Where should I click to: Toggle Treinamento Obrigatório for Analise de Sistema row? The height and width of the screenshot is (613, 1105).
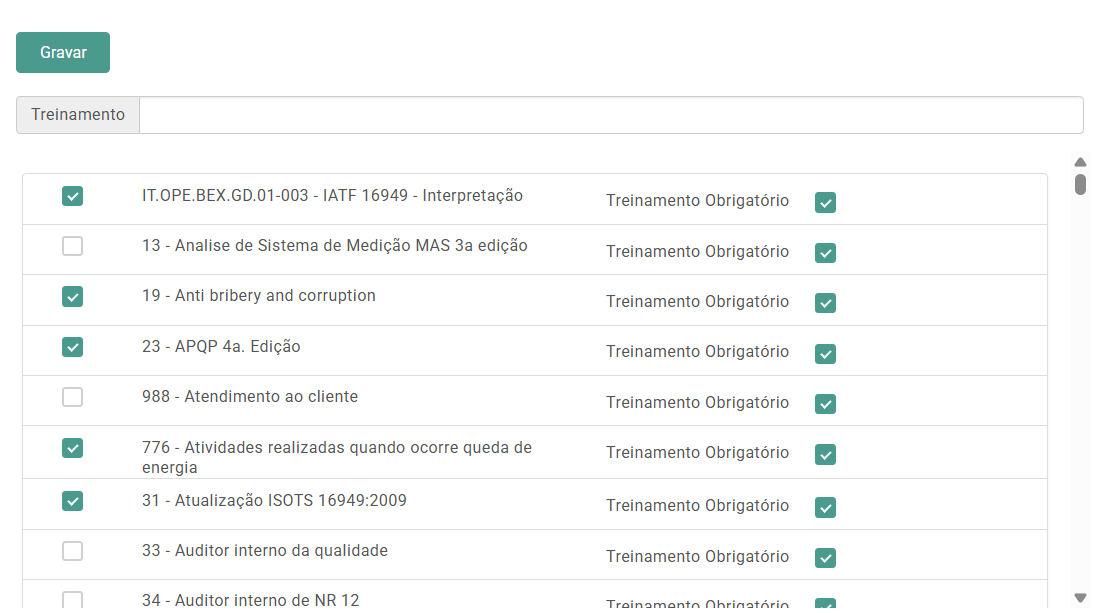coord(825,253)
